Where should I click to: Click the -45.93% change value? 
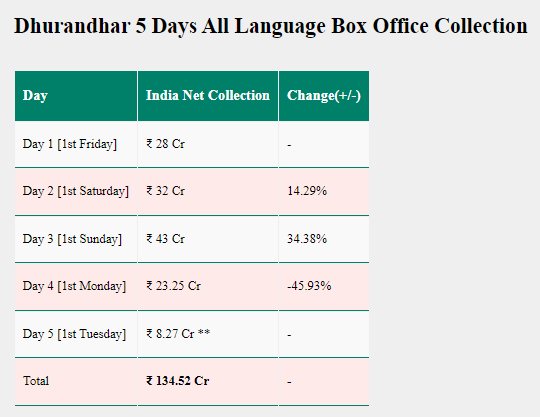[x=309, y=286]
